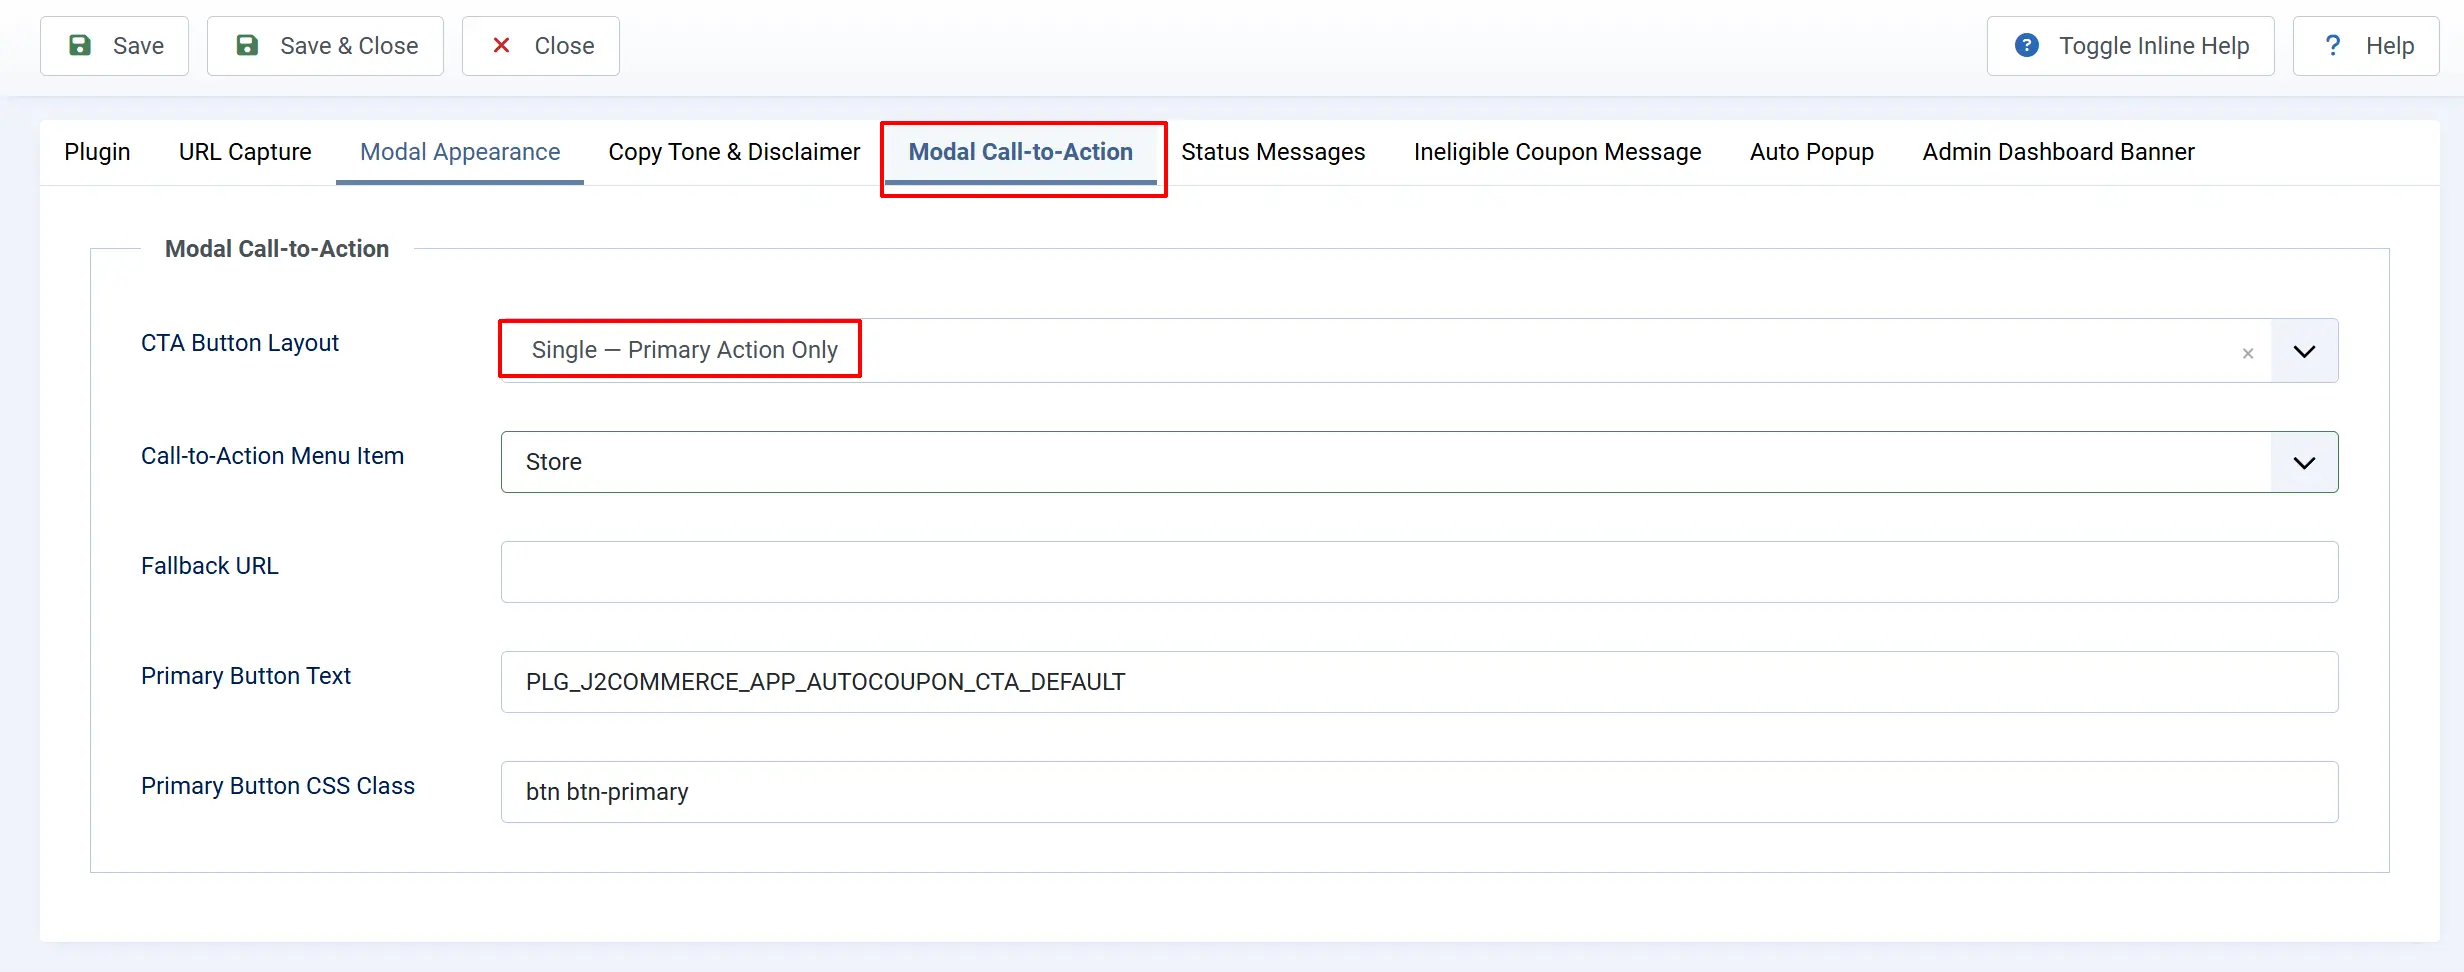Open the Admin Dashboard Banner tab
The height and width of the screenshot is (972, 2464).
point(2058,152)
